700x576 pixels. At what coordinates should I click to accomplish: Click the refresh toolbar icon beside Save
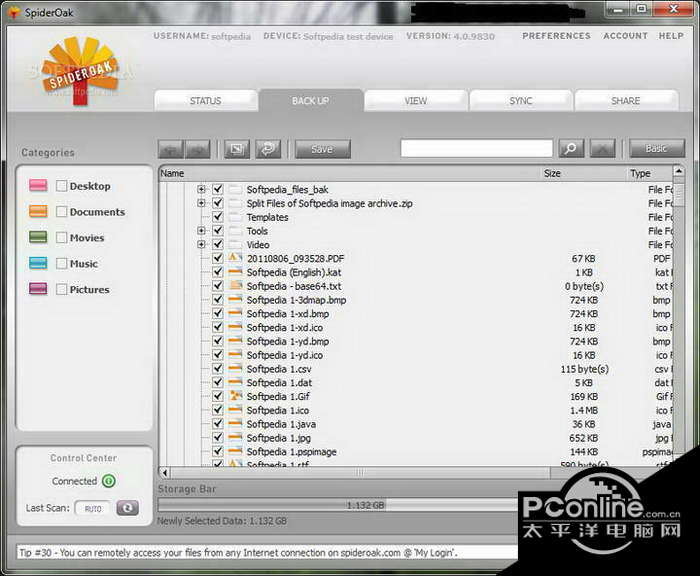click(268, 149)
